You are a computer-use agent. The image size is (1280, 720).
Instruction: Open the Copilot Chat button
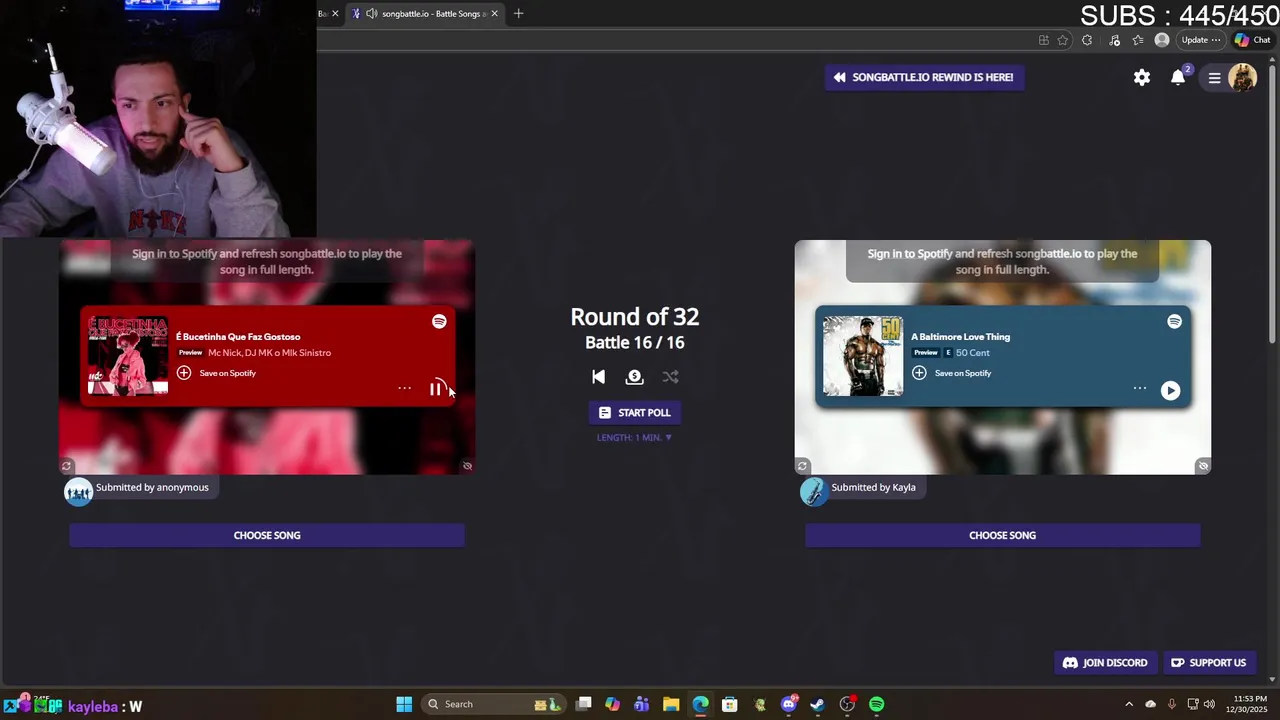(x=1253, y=40)
